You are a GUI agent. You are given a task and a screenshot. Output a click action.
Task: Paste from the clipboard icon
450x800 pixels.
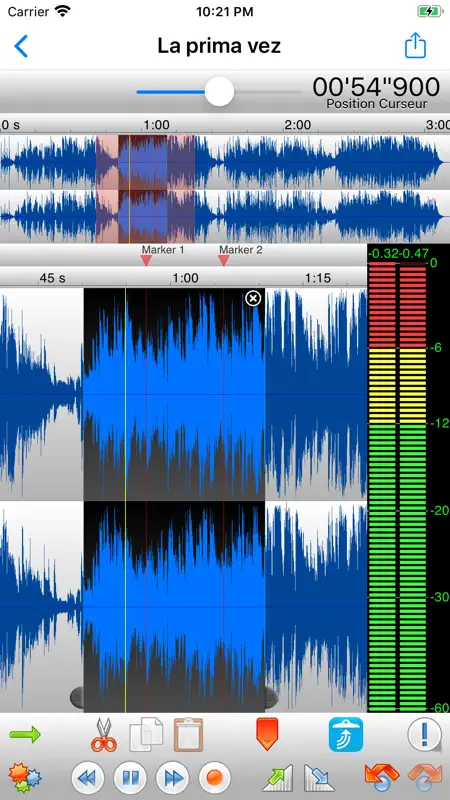(x=188, y=735)
